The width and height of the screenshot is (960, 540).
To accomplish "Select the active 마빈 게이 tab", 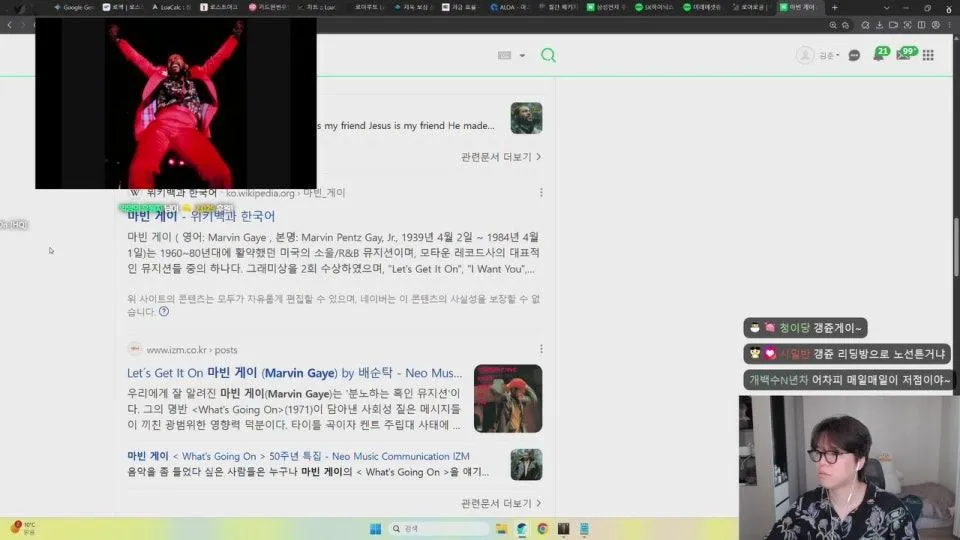I will [800, 7].
